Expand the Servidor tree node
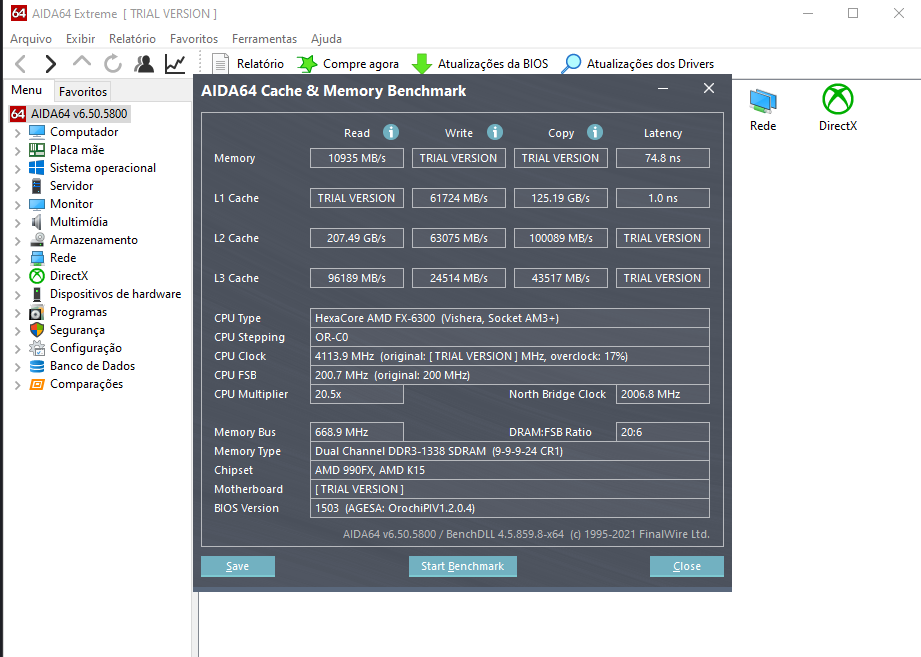 pos(17,187)
